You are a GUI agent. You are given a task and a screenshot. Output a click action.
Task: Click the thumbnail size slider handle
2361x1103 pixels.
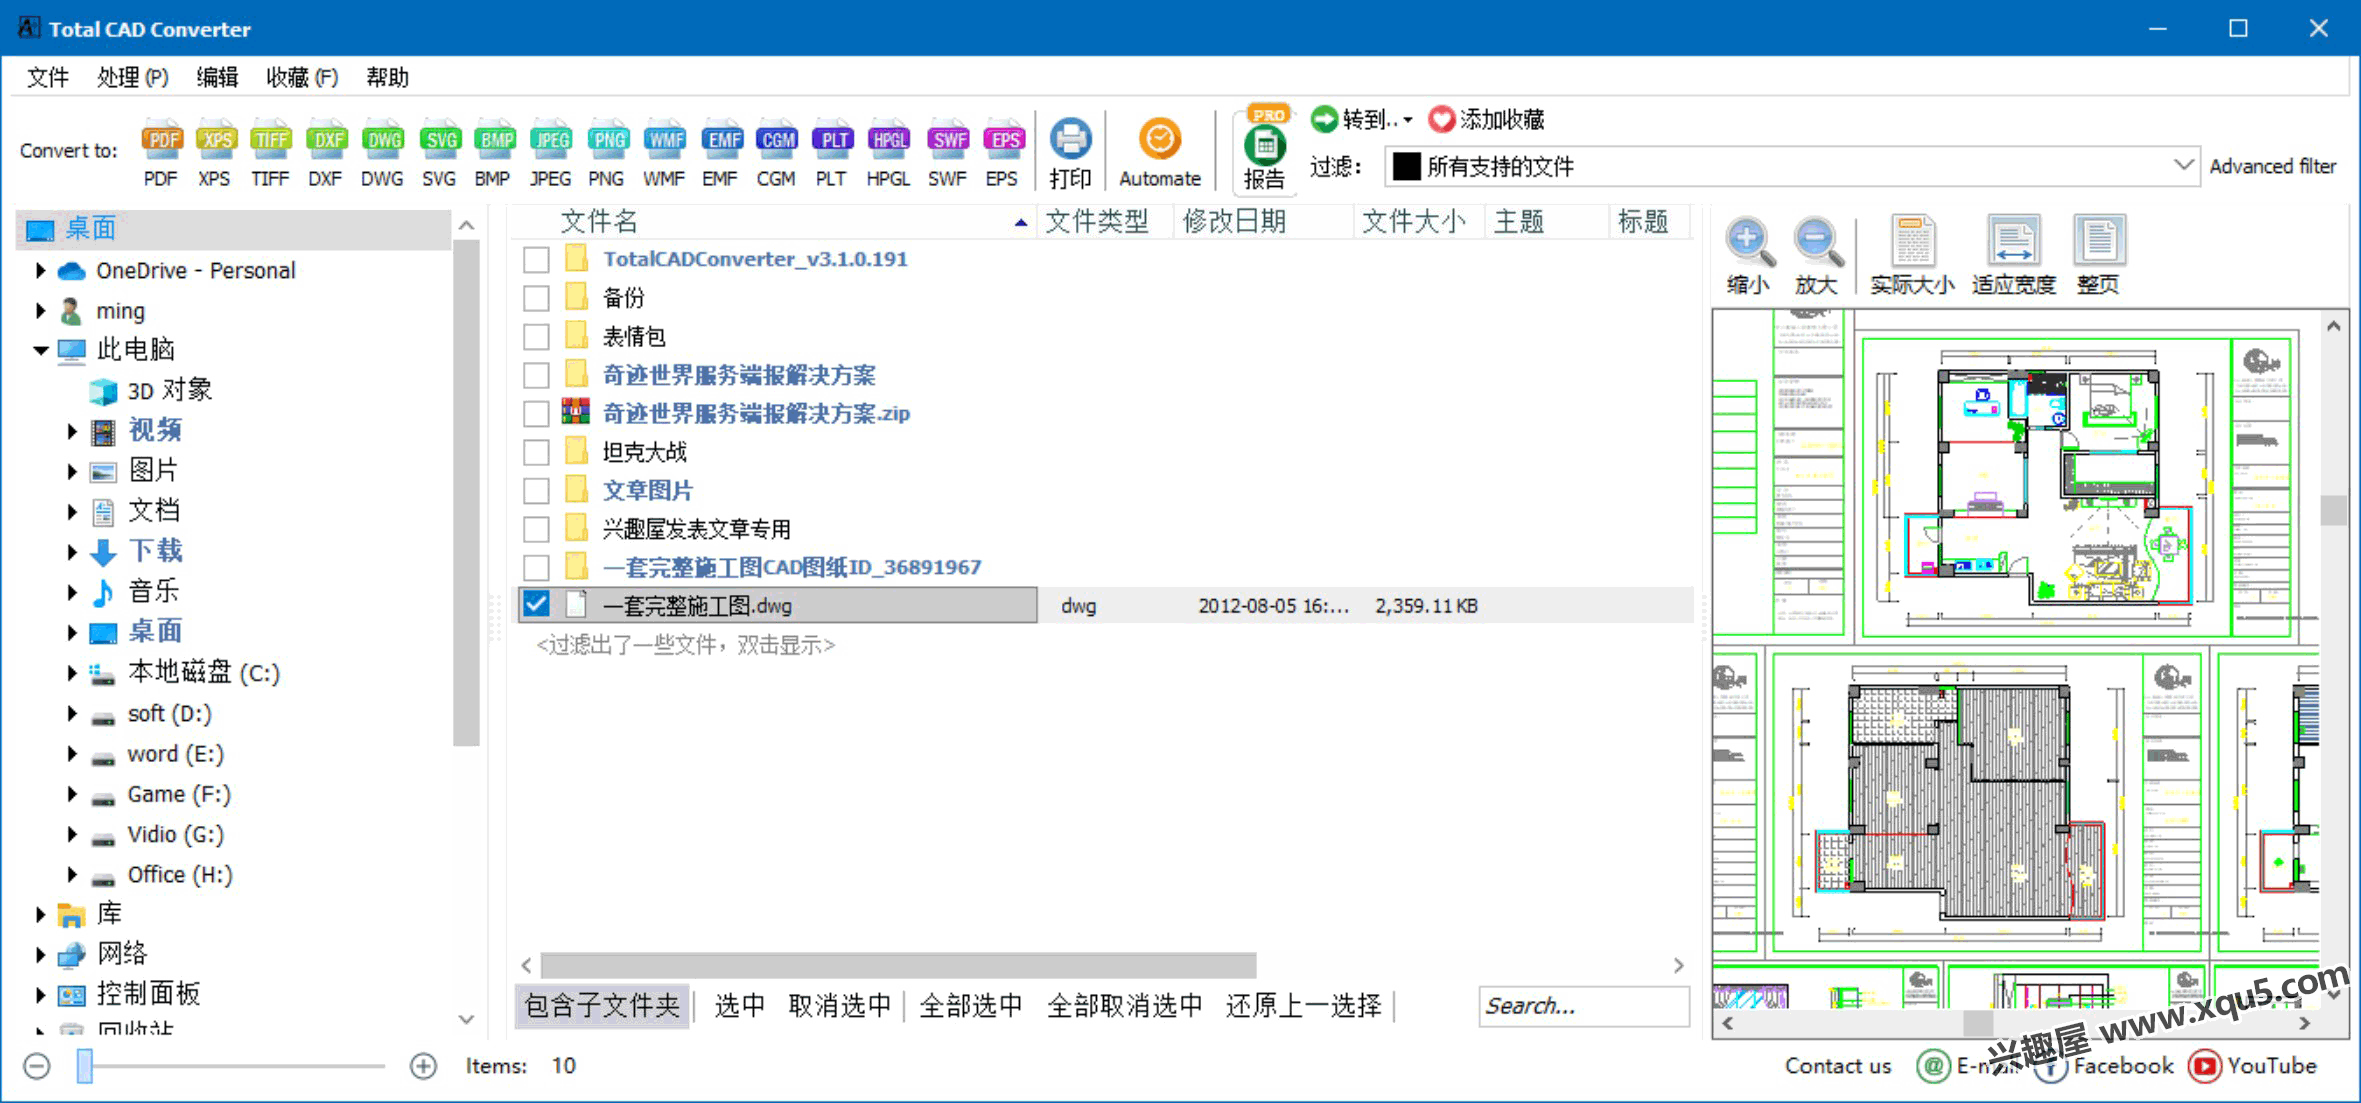click(85, 1066)
